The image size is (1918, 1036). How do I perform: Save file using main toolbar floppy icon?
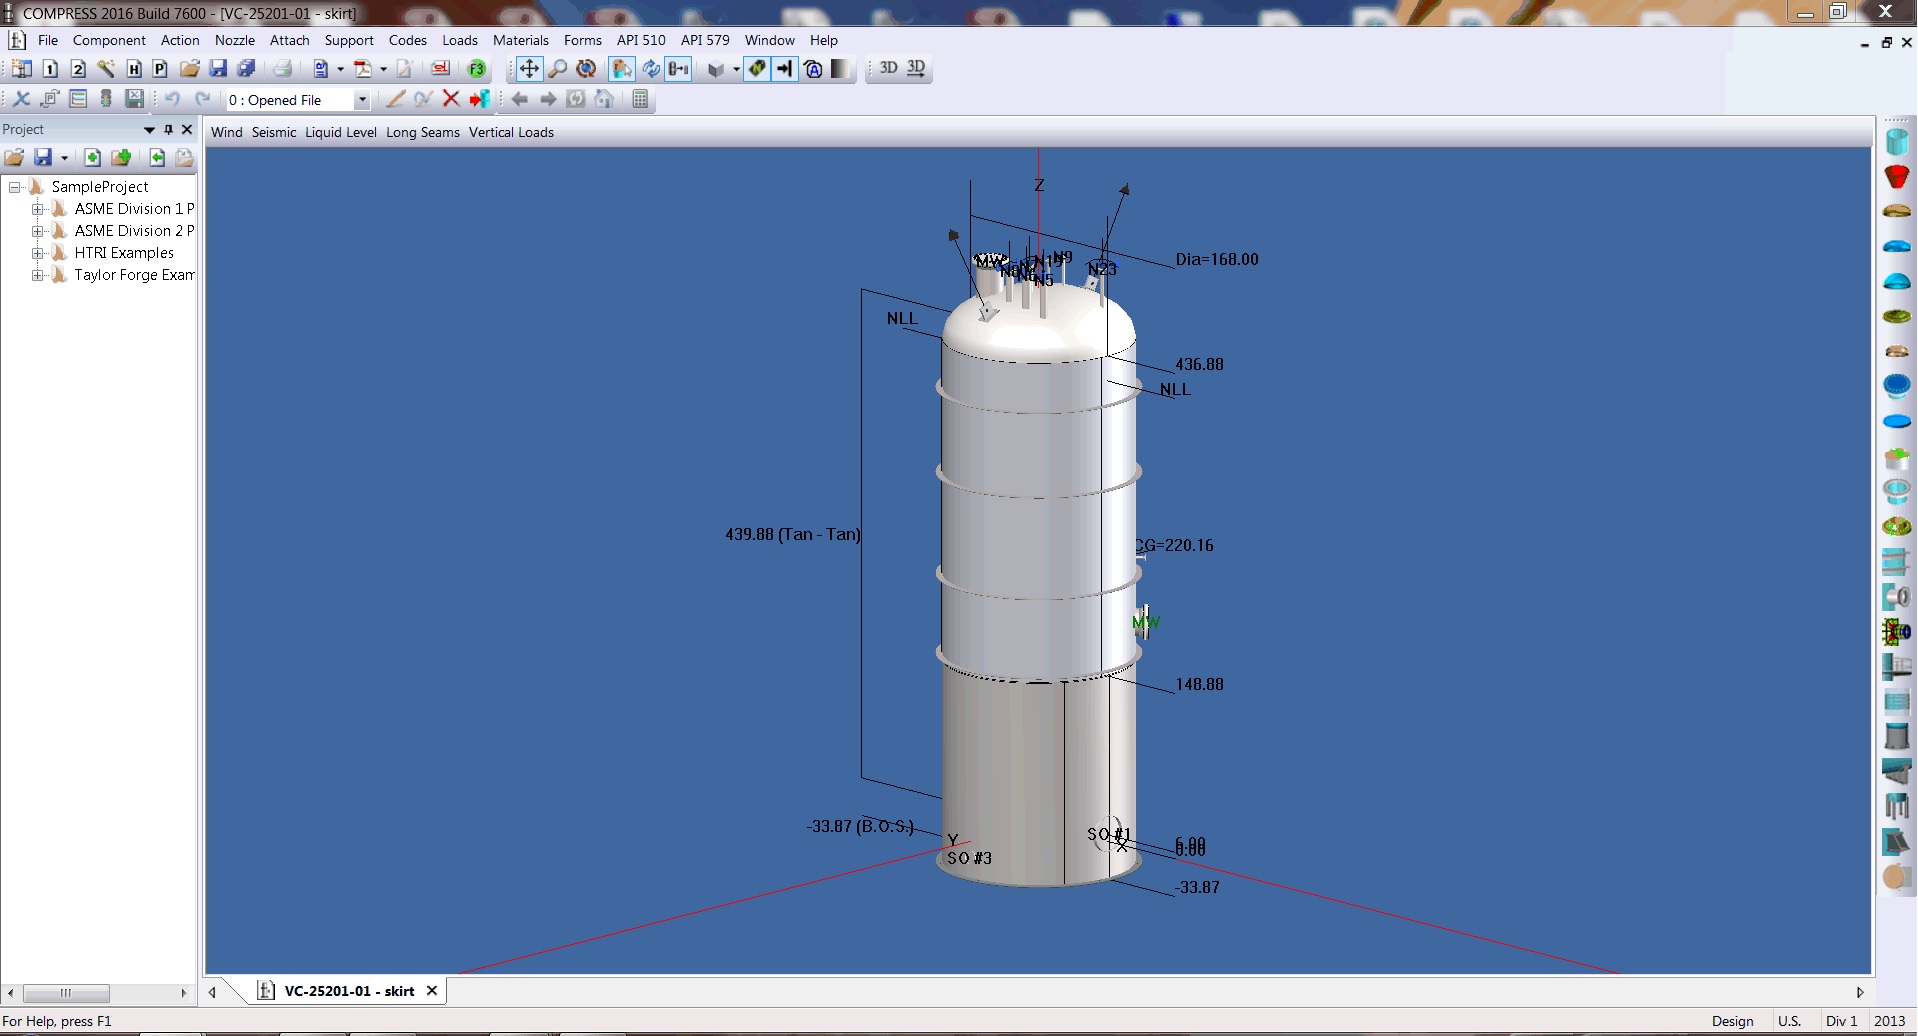(x=218, y=69)
